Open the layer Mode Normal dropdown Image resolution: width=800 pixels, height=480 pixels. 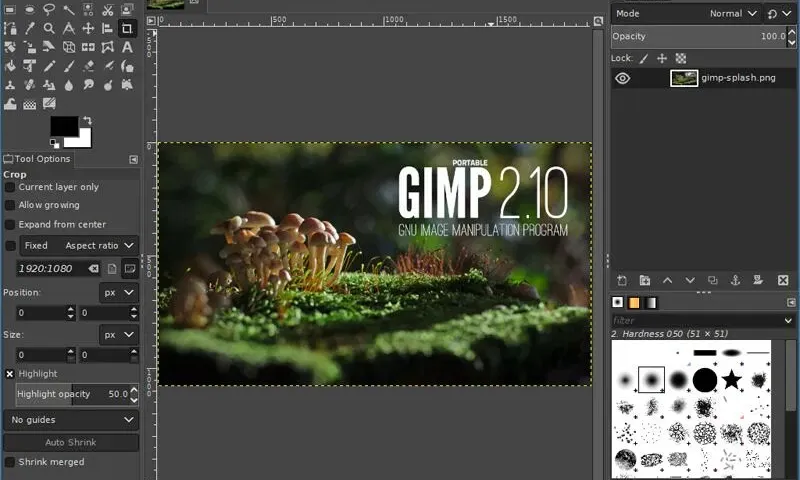point(686,14)
